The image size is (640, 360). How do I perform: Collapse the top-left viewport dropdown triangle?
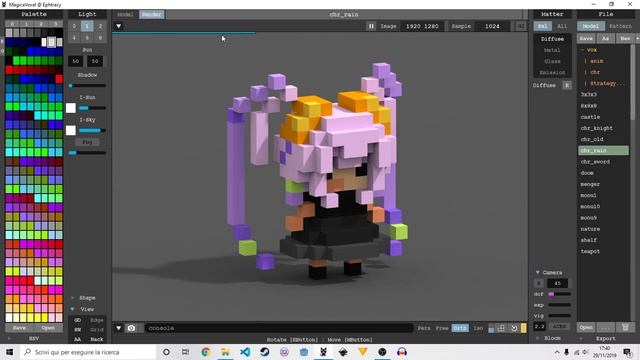118,26
